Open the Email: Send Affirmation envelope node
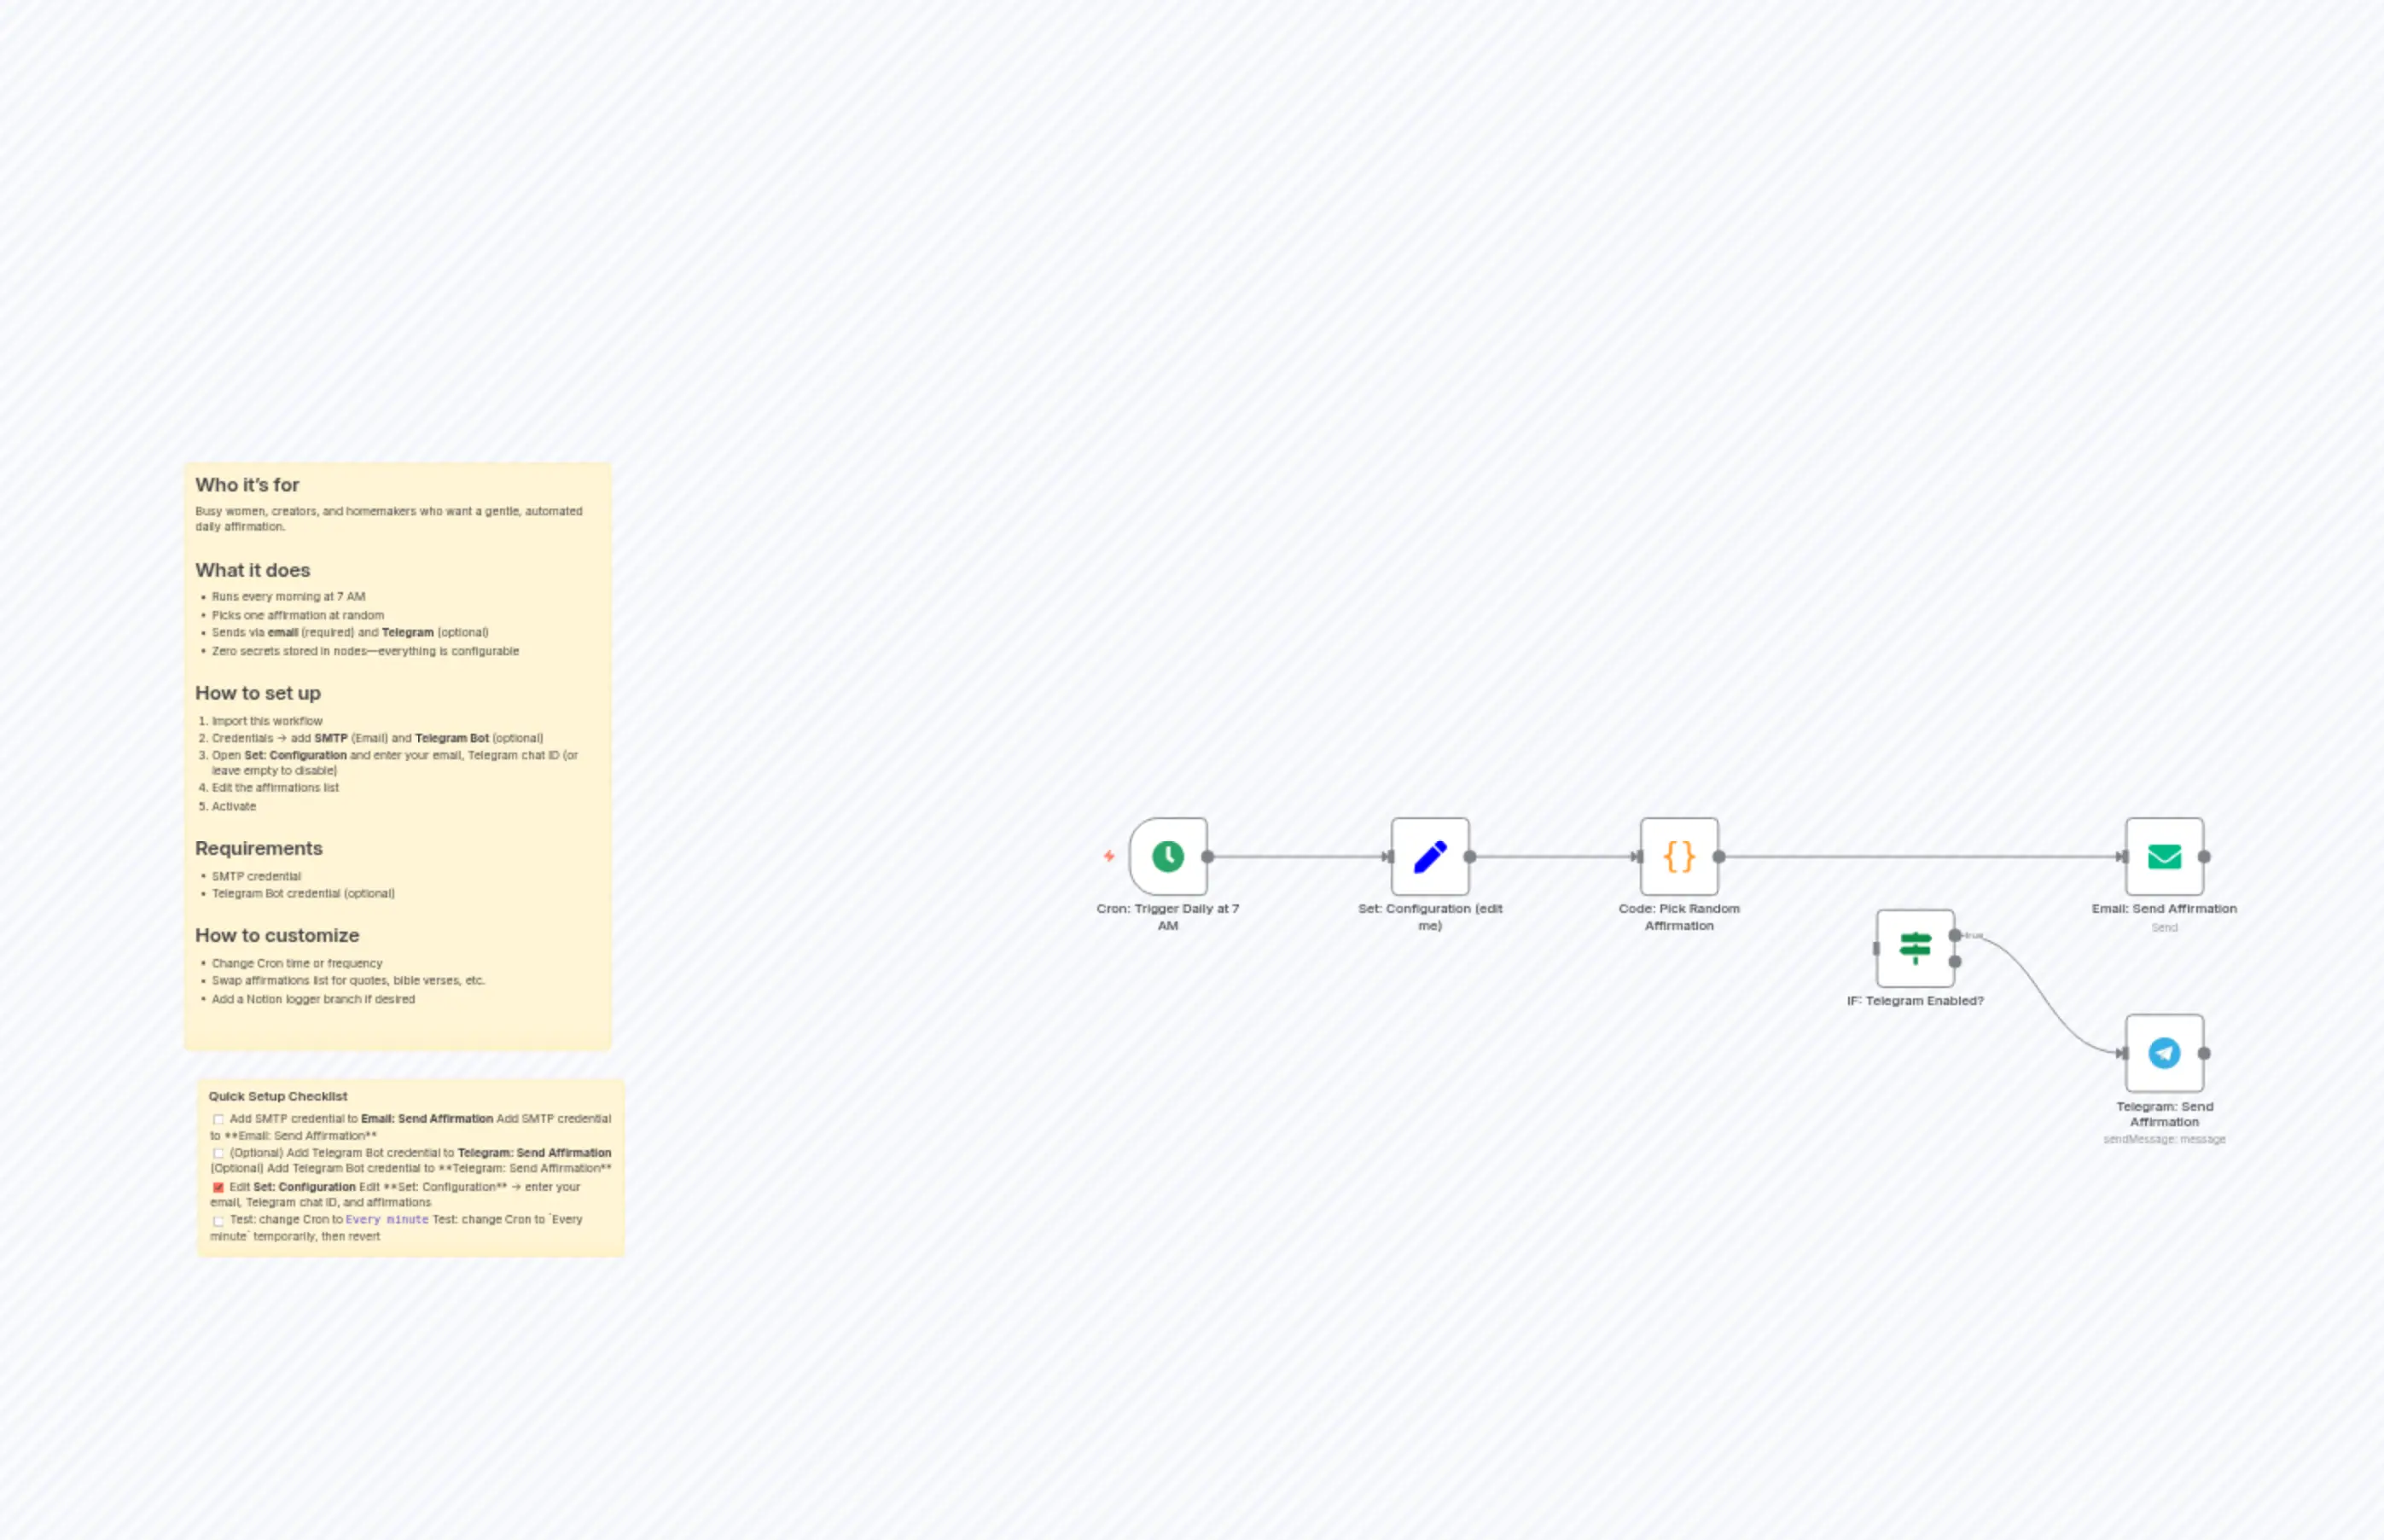The height and width of the screenshot is (1540, 2384). (x=2164, y=857)
